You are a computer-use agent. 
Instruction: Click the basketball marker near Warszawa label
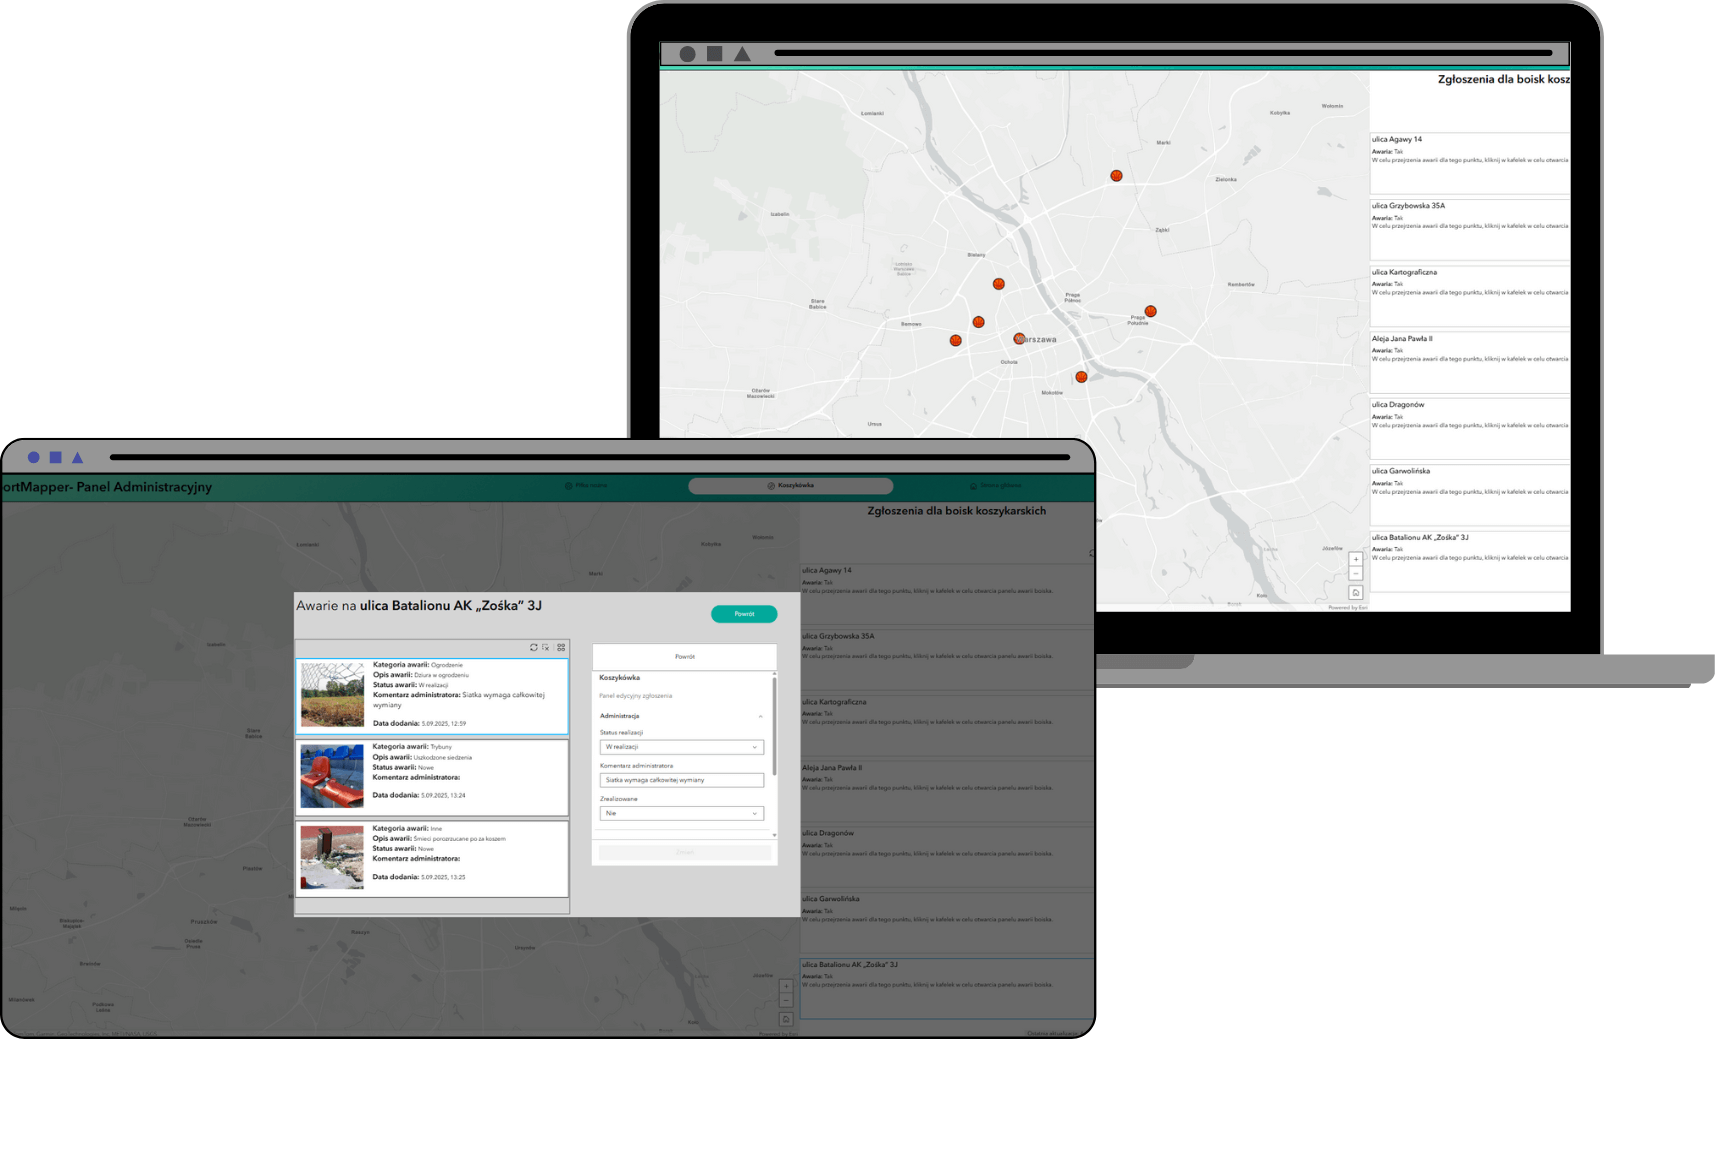pos(1019,339)
